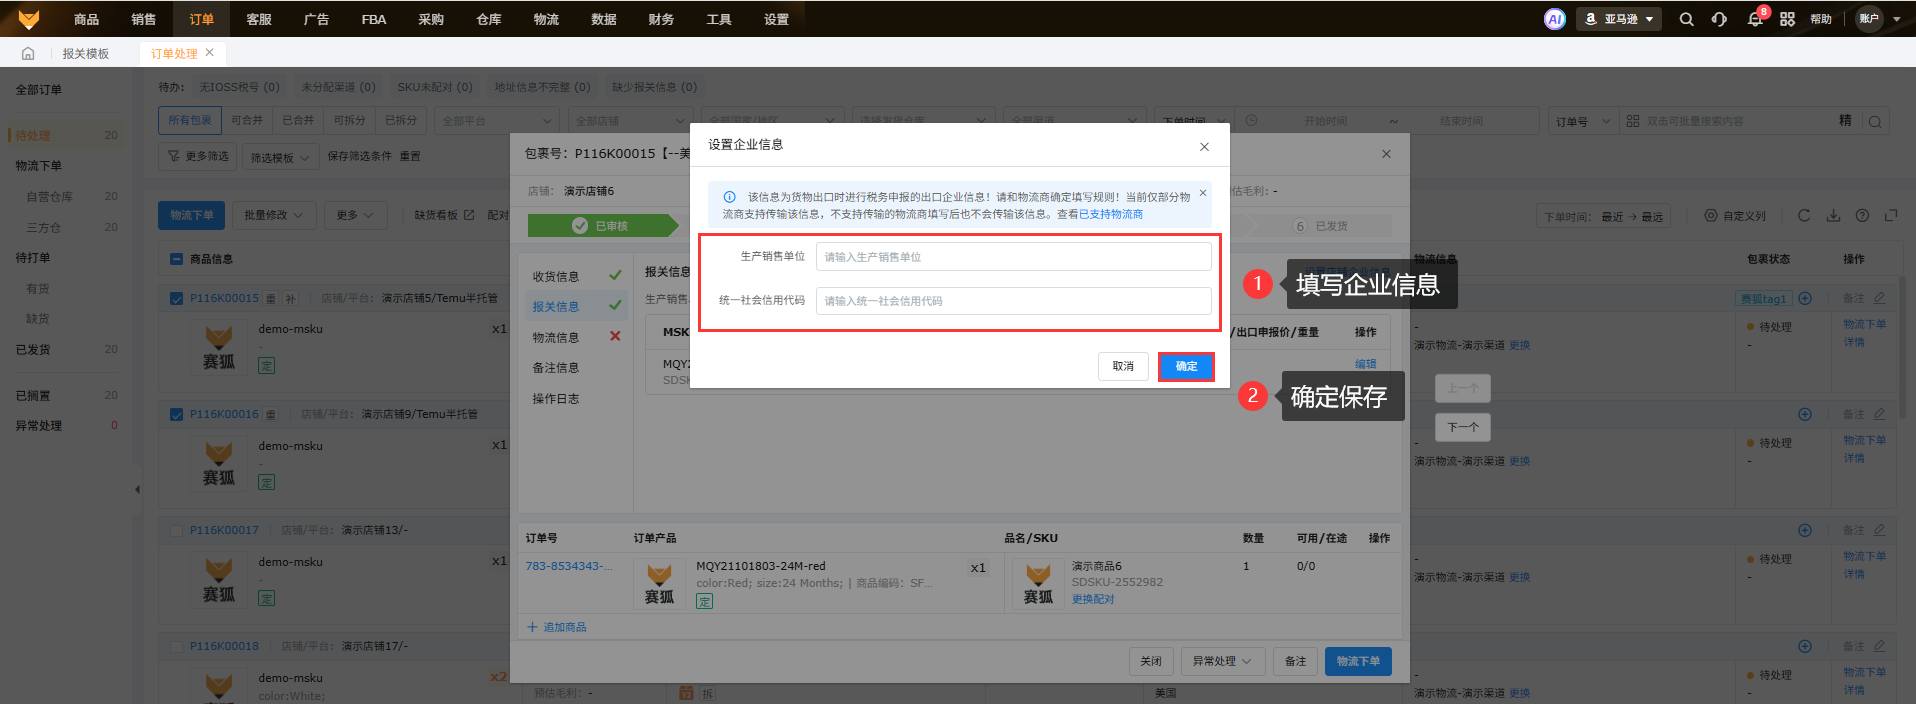Click the search icon in order search box
This screenshot has height=704, width=1916.
1875,122
